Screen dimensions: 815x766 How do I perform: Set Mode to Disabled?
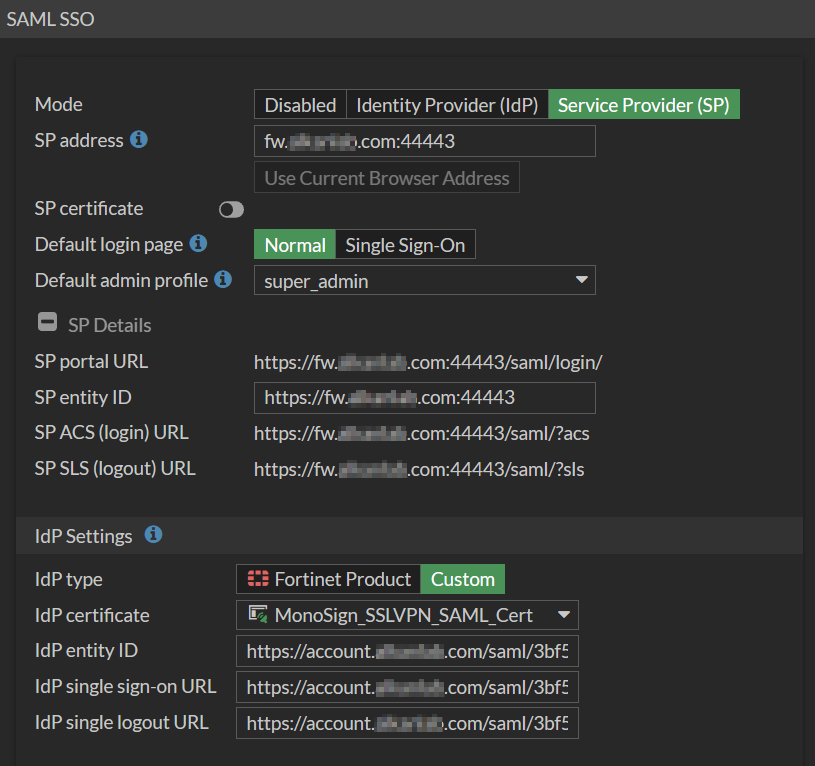tap(300, 105)
